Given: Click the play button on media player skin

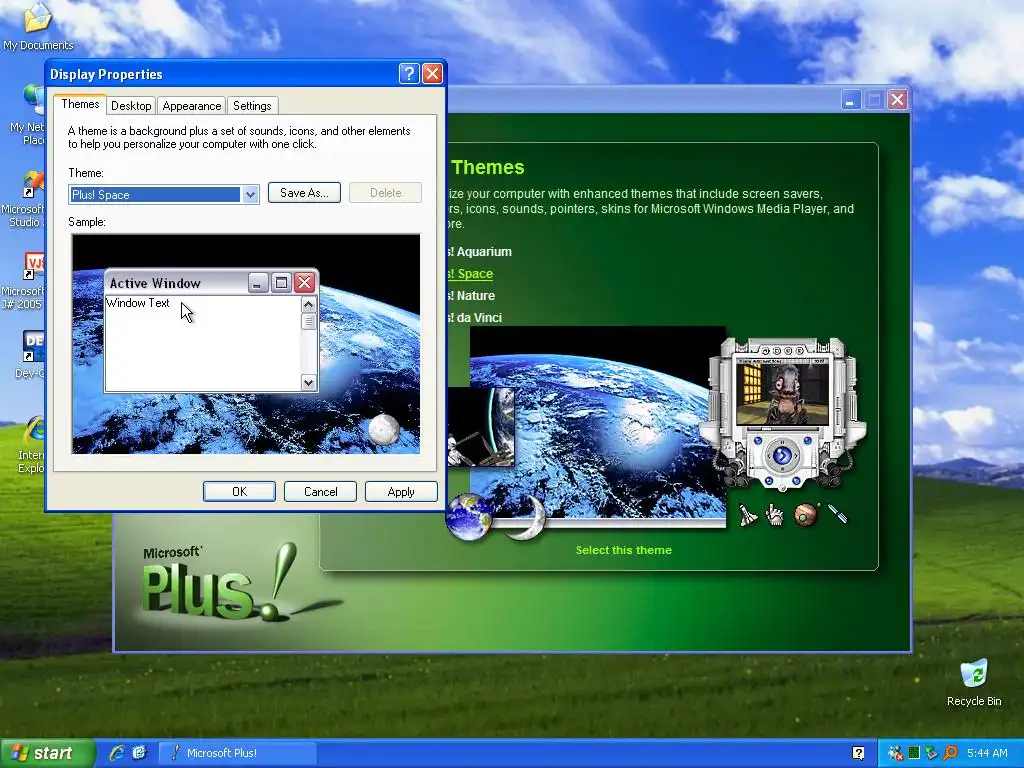Looking at the screenshot, I should [x=782, y=455].
